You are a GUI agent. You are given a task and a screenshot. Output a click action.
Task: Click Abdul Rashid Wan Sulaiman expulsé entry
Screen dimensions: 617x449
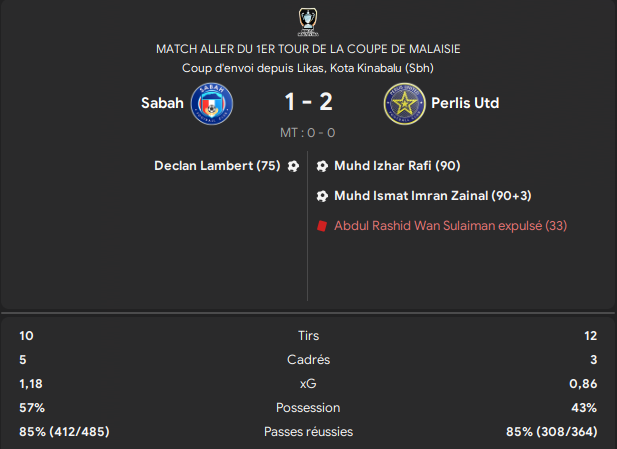pos(451,225)
